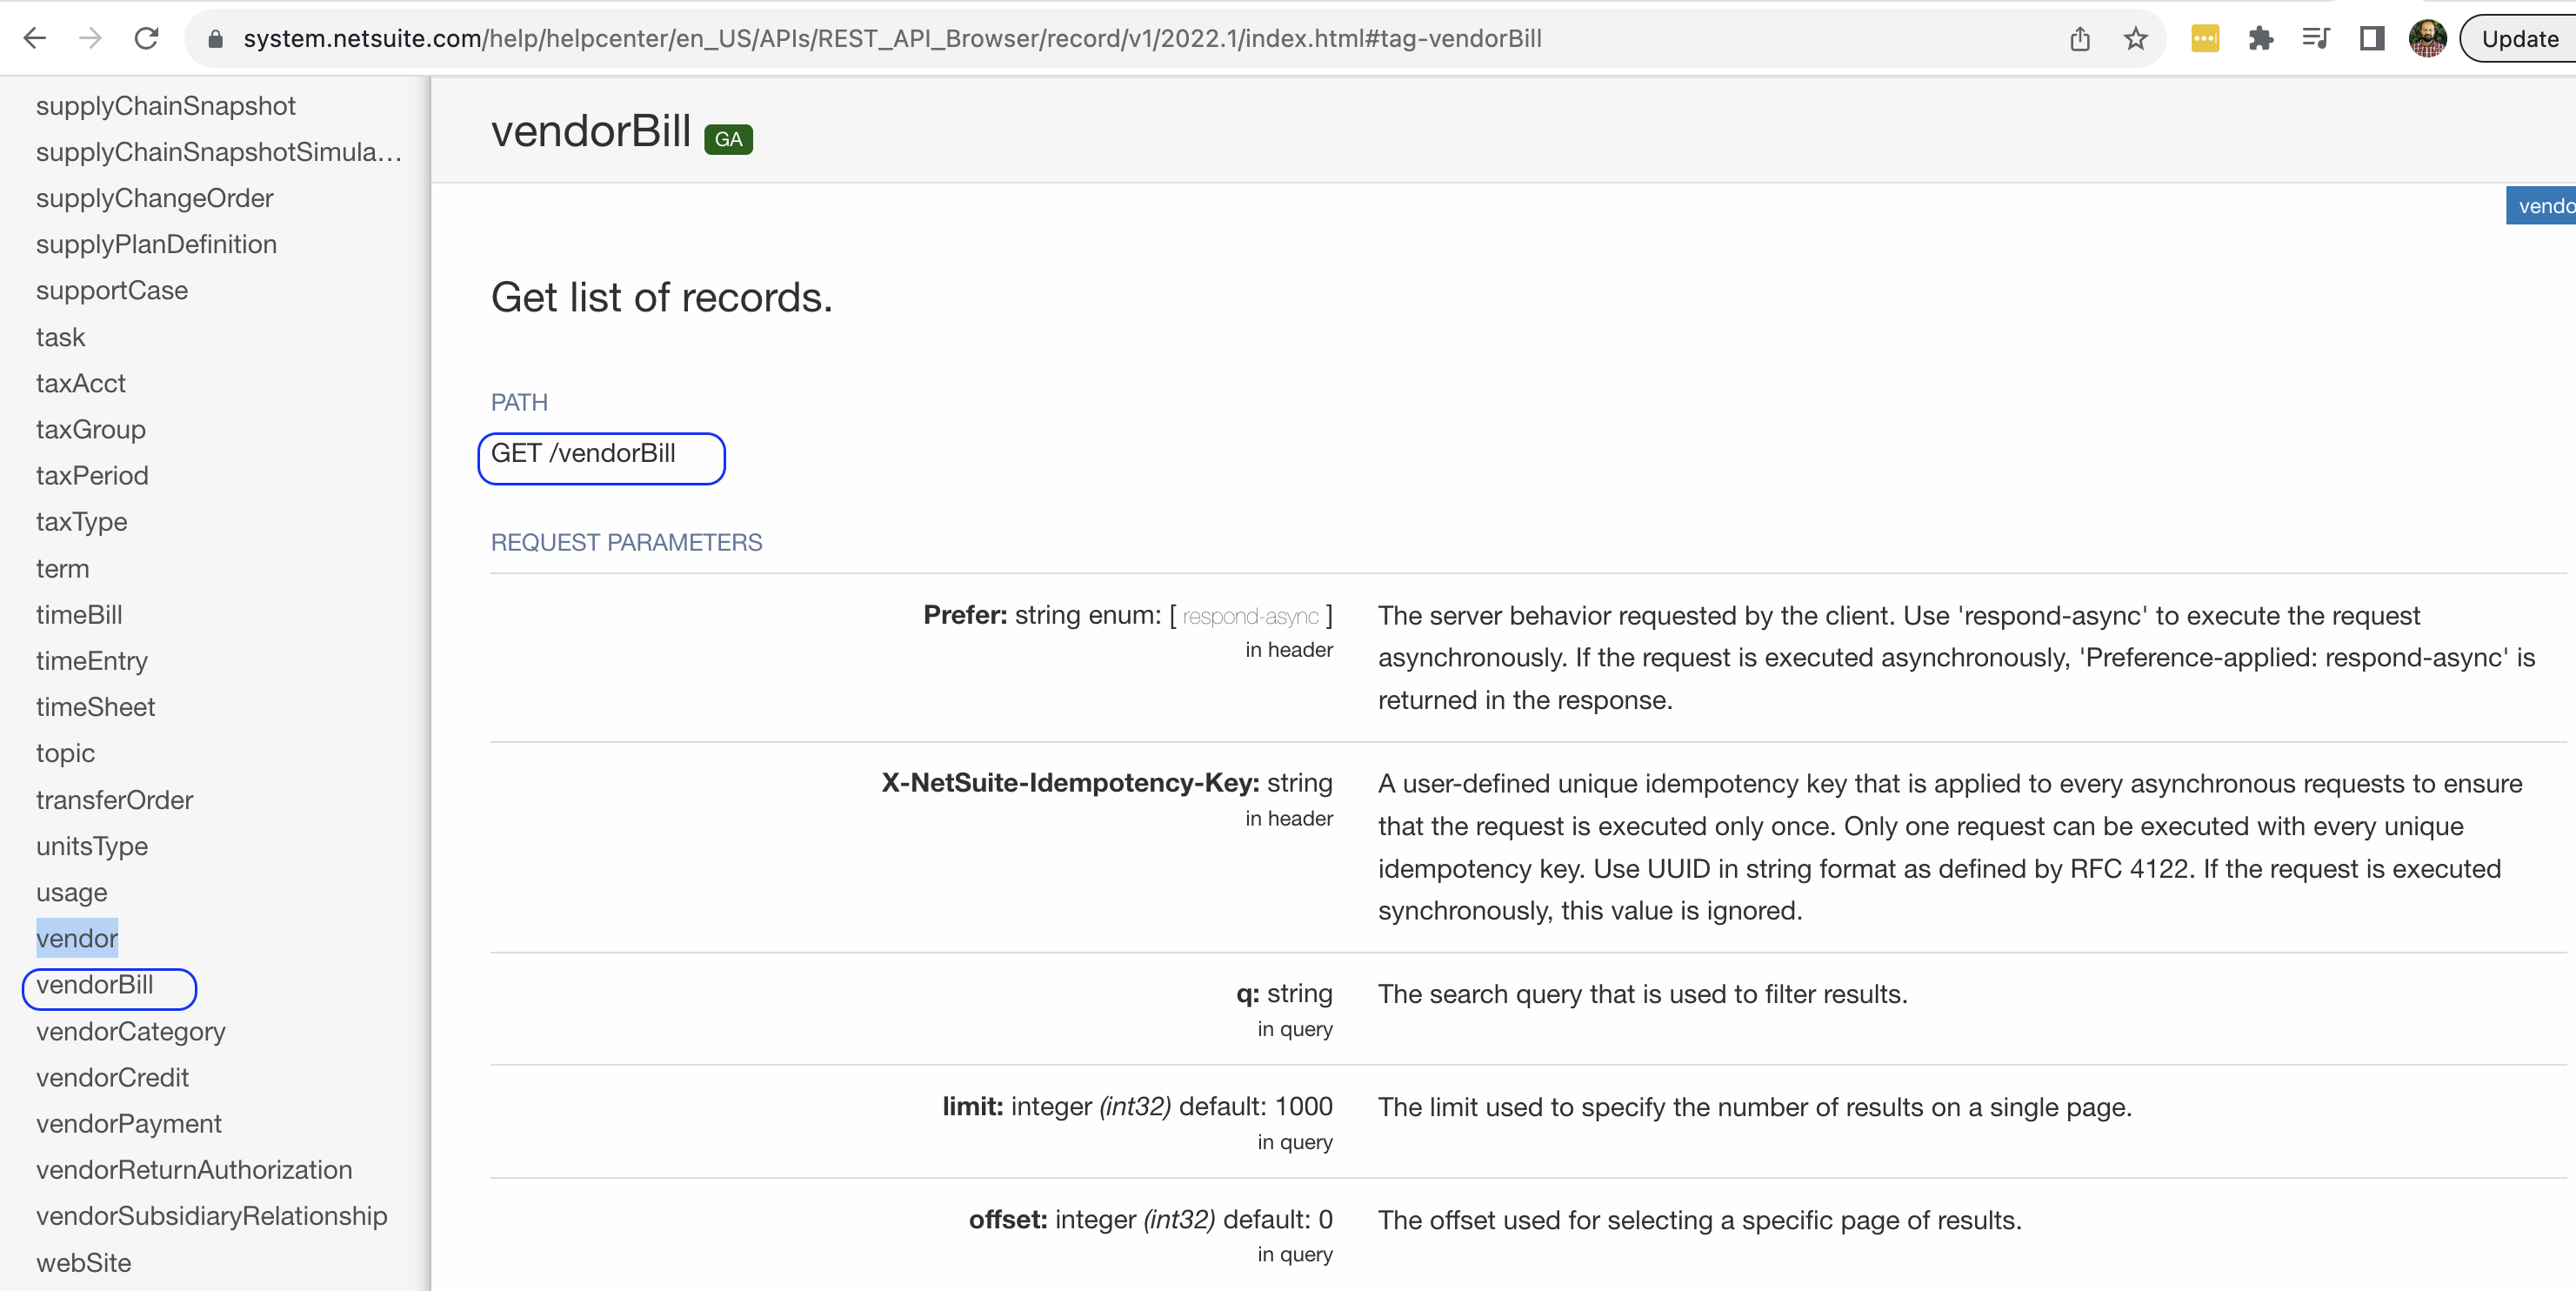Click the Update browser button

coord(2518,38)
